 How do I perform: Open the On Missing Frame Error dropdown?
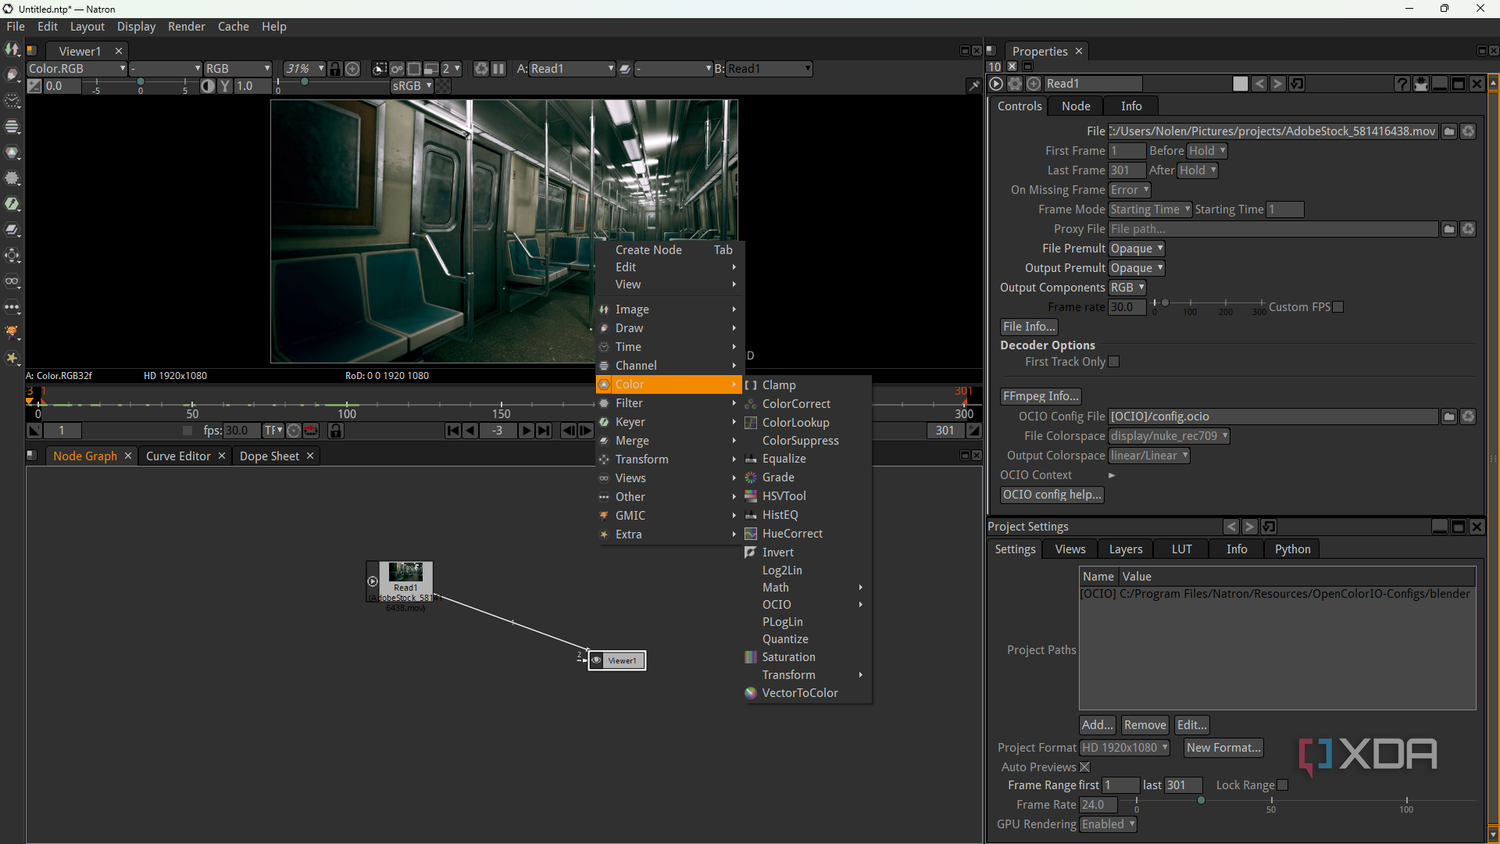coord(1129,190)
